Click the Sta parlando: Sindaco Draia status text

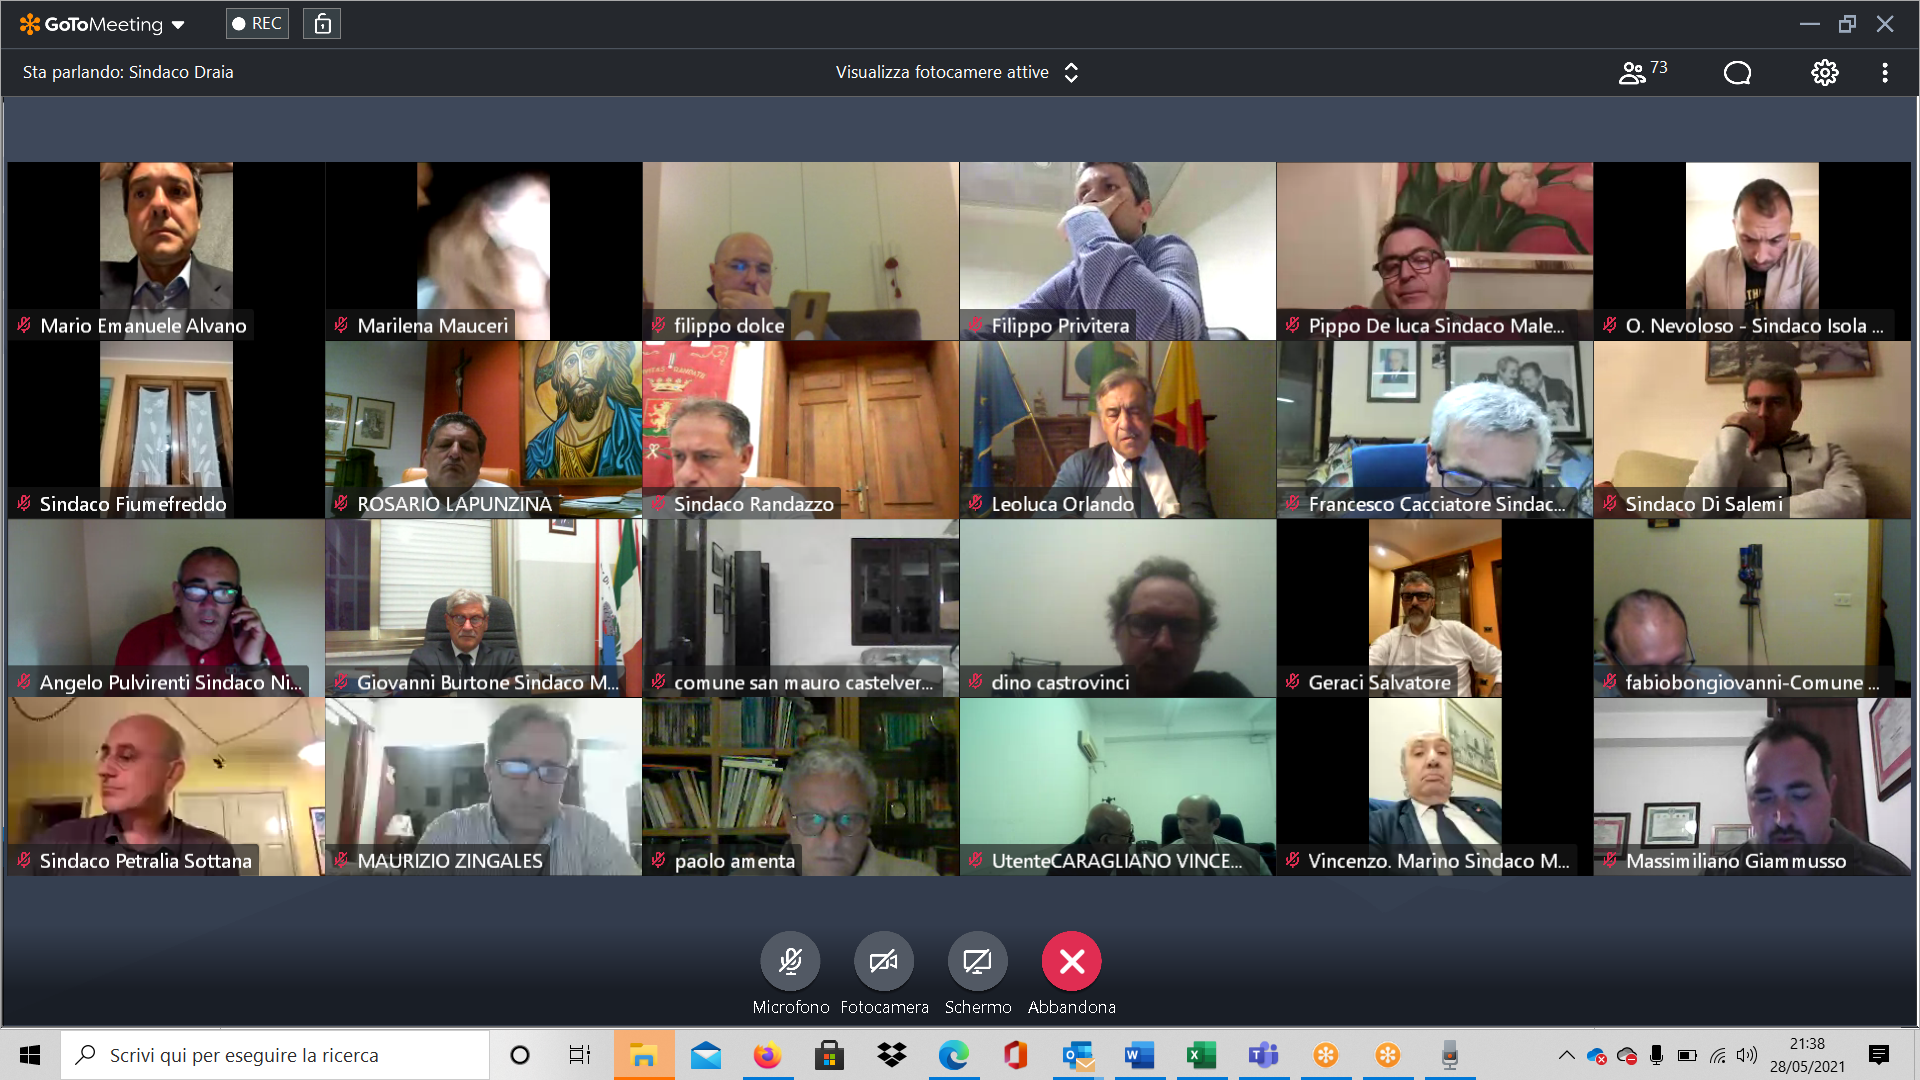128,72
